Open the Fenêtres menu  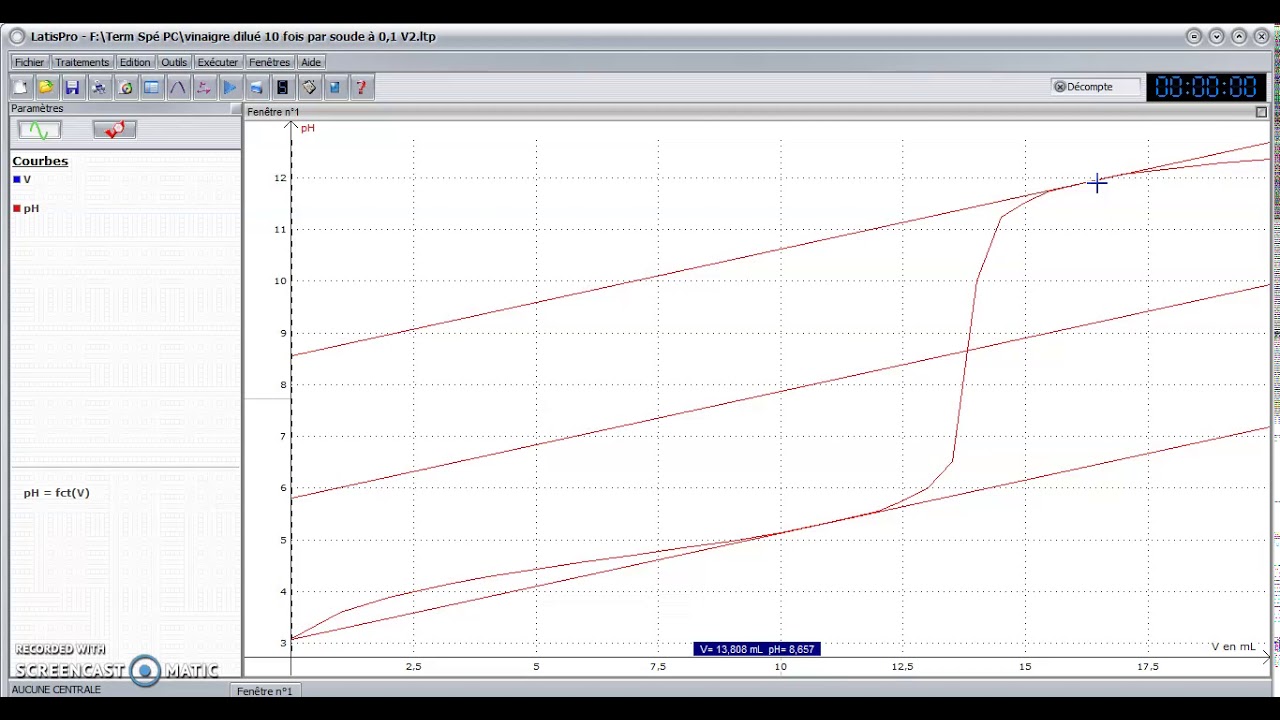[x=269, y=62]
